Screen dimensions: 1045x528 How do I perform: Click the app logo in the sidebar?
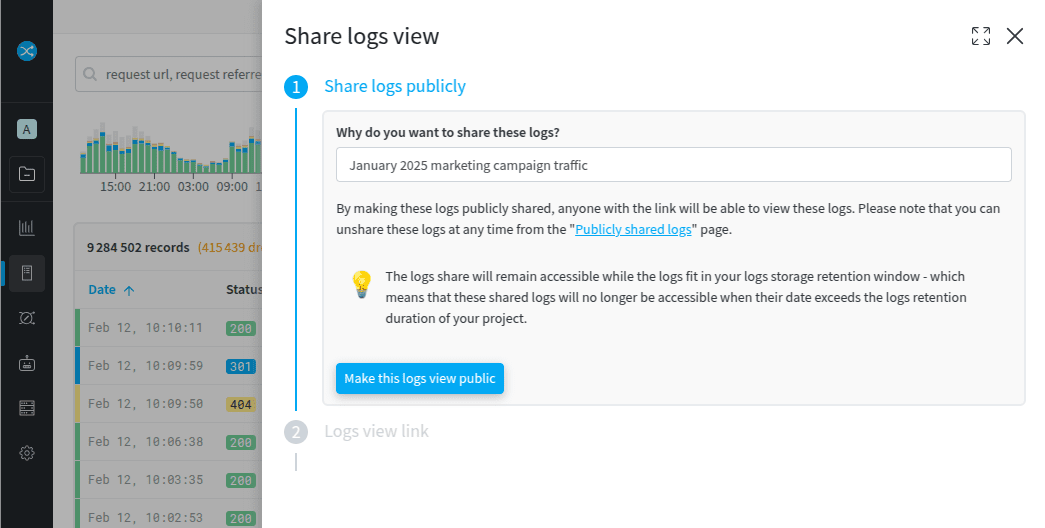[27, 51]
